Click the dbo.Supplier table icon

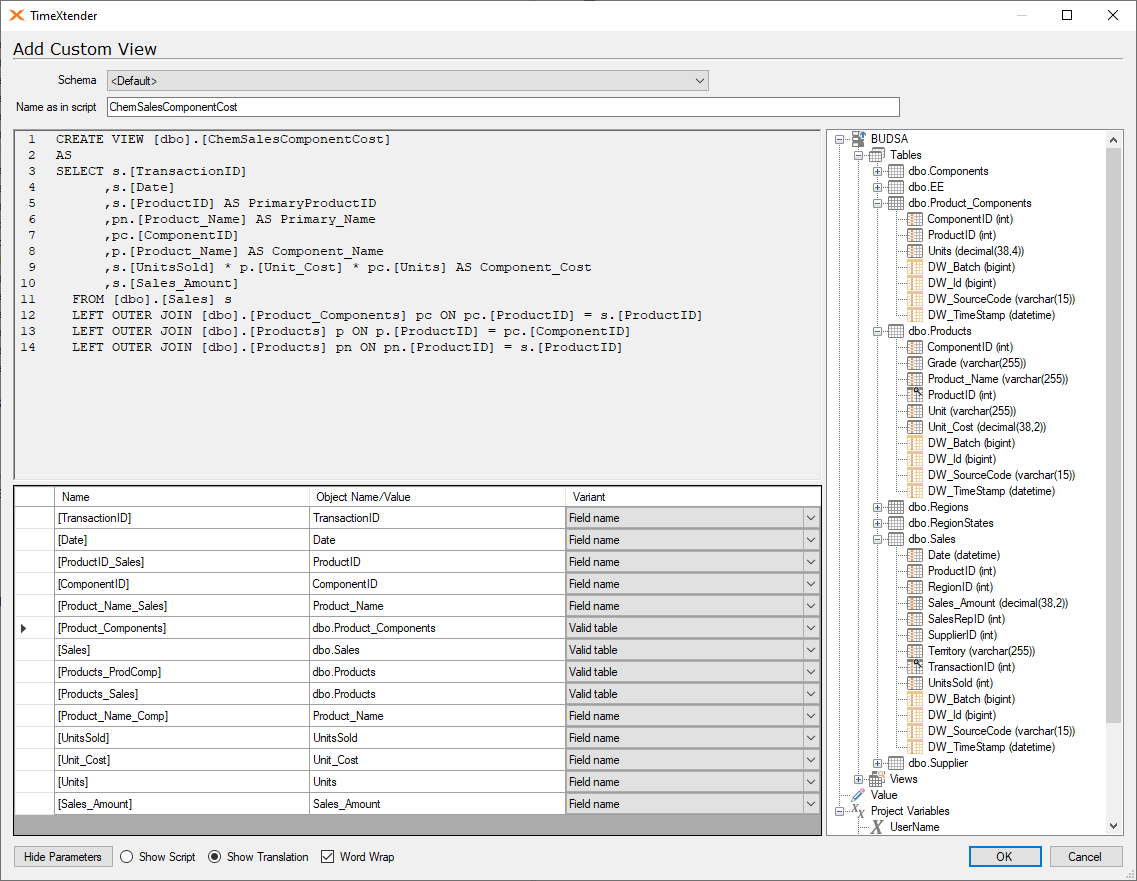(x=896, y=763)
